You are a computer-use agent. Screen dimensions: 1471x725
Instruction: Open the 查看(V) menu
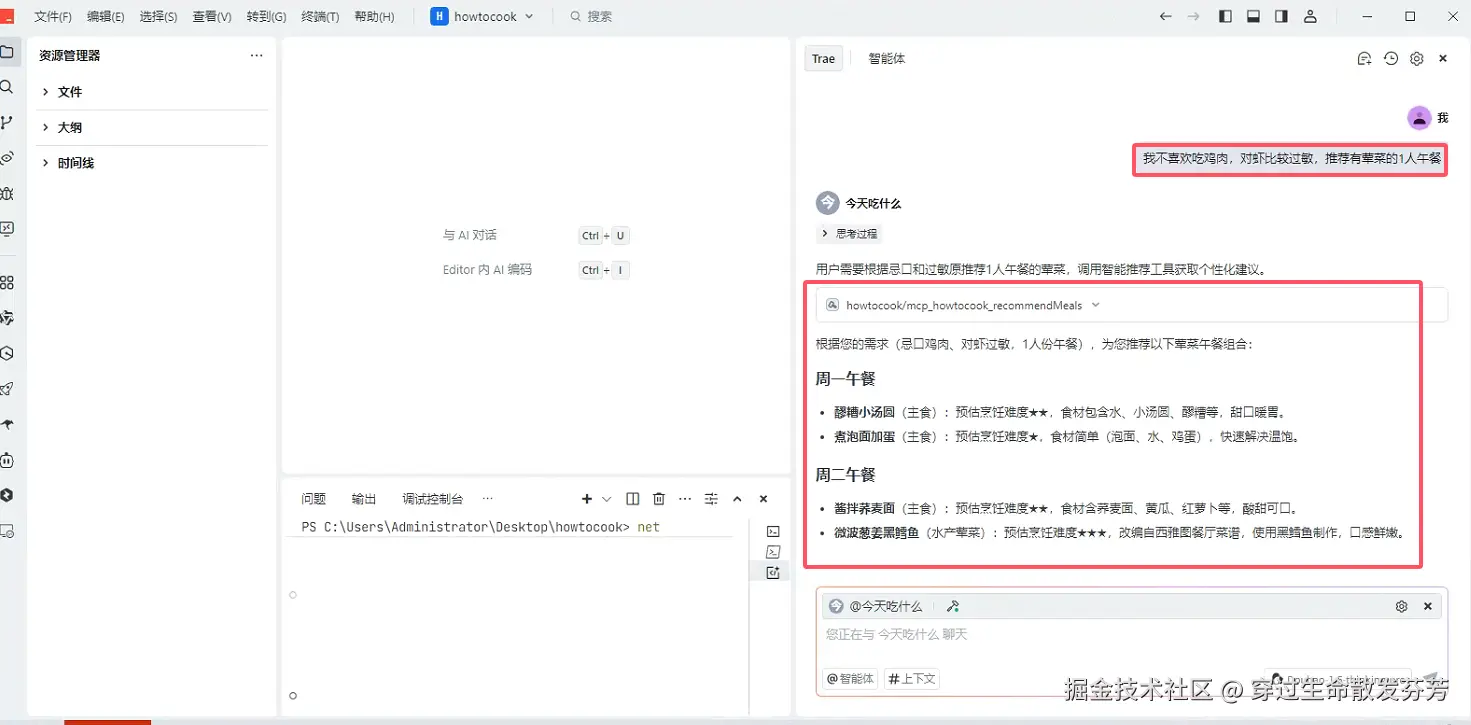pos(212,17)
